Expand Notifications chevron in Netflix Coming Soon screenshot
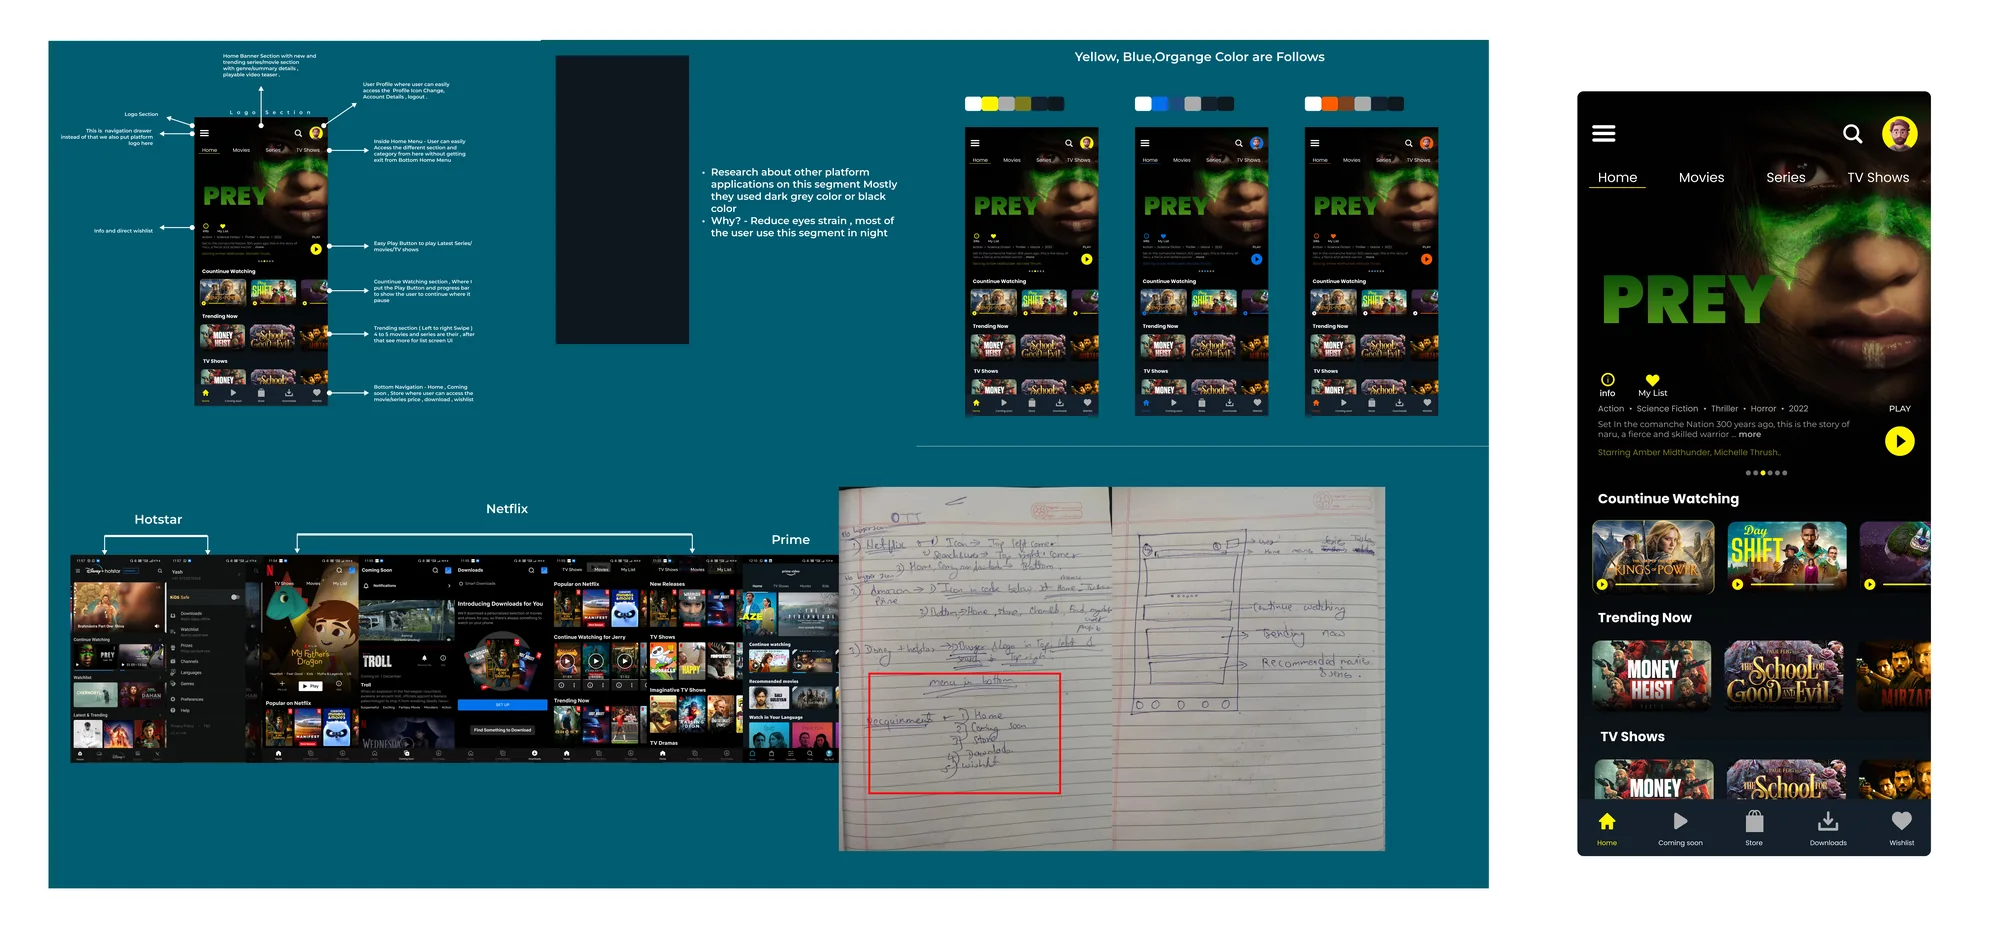Screen dimensions: 2000x947 point(451,585)
